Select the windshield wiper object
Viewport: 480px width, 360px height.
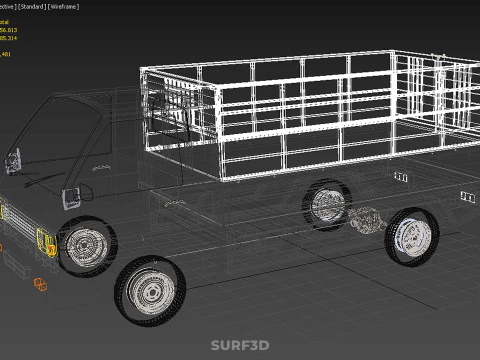44,179
